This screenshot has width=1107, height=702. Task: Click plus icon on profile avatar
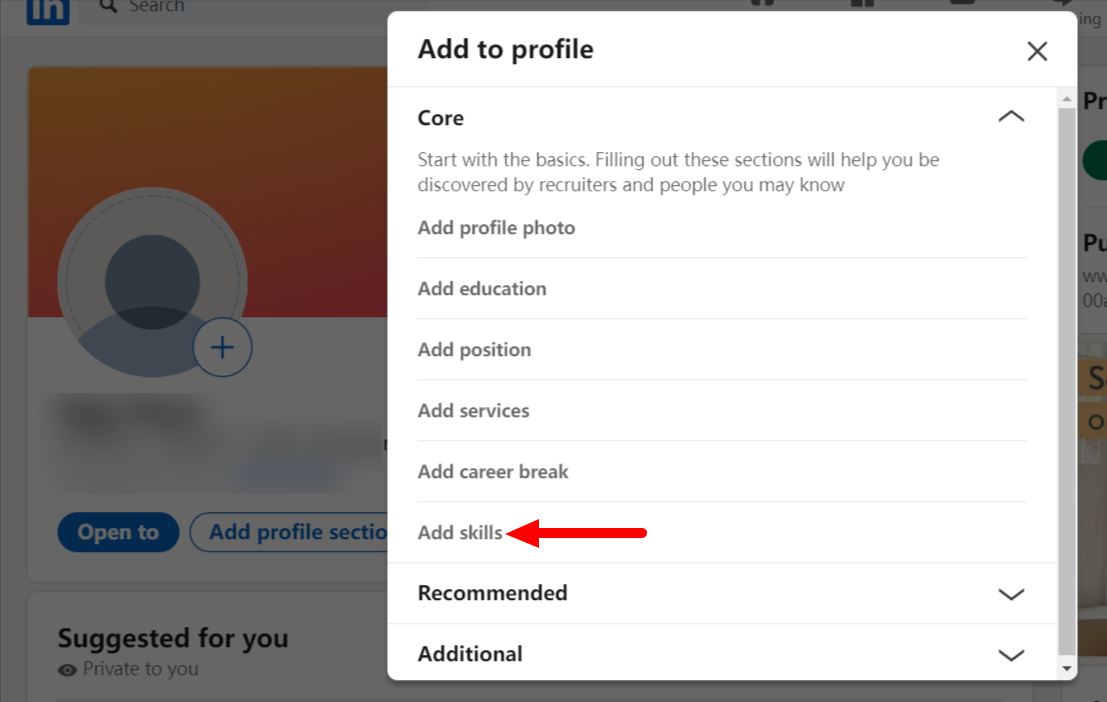(x=222, y=347)
